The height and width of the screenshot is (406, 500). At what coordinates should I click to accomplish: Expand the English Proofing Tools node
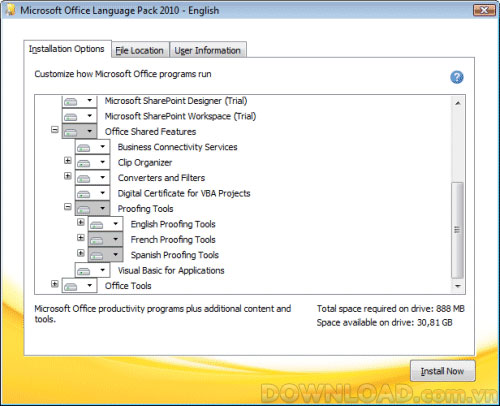point(81,222)
